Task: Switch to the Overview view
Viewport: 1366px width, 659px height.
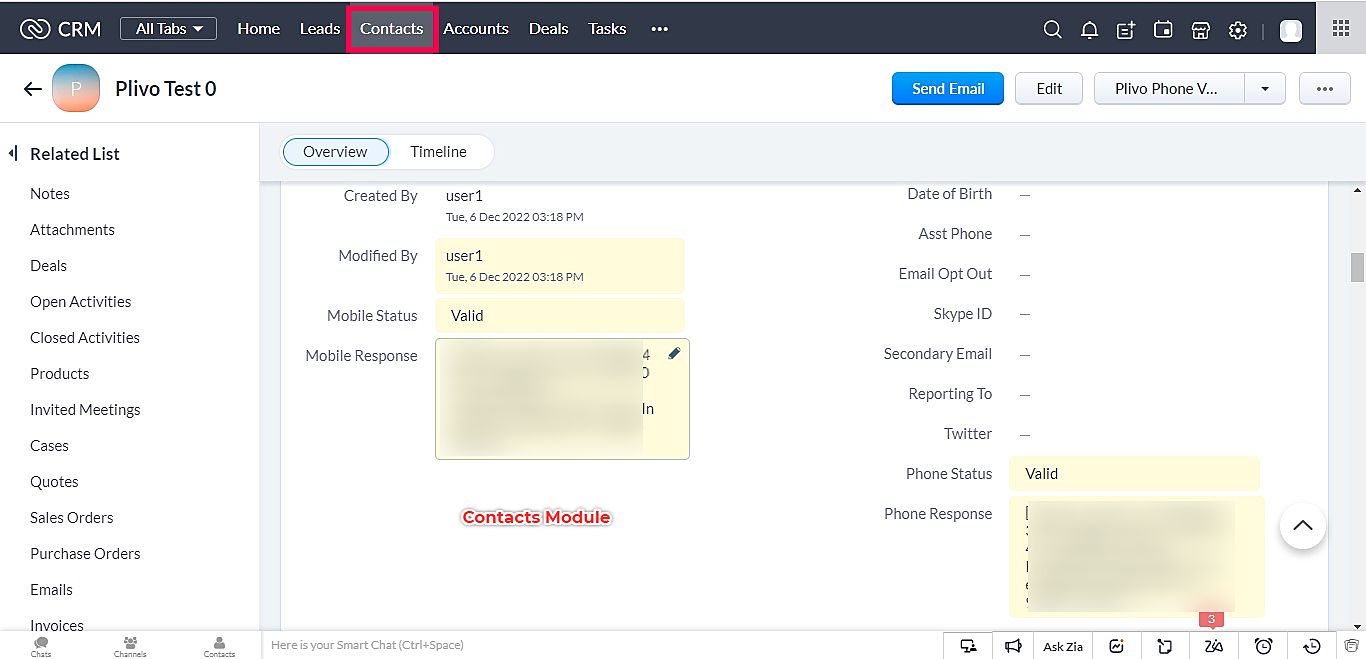Action: click(335, 152)
